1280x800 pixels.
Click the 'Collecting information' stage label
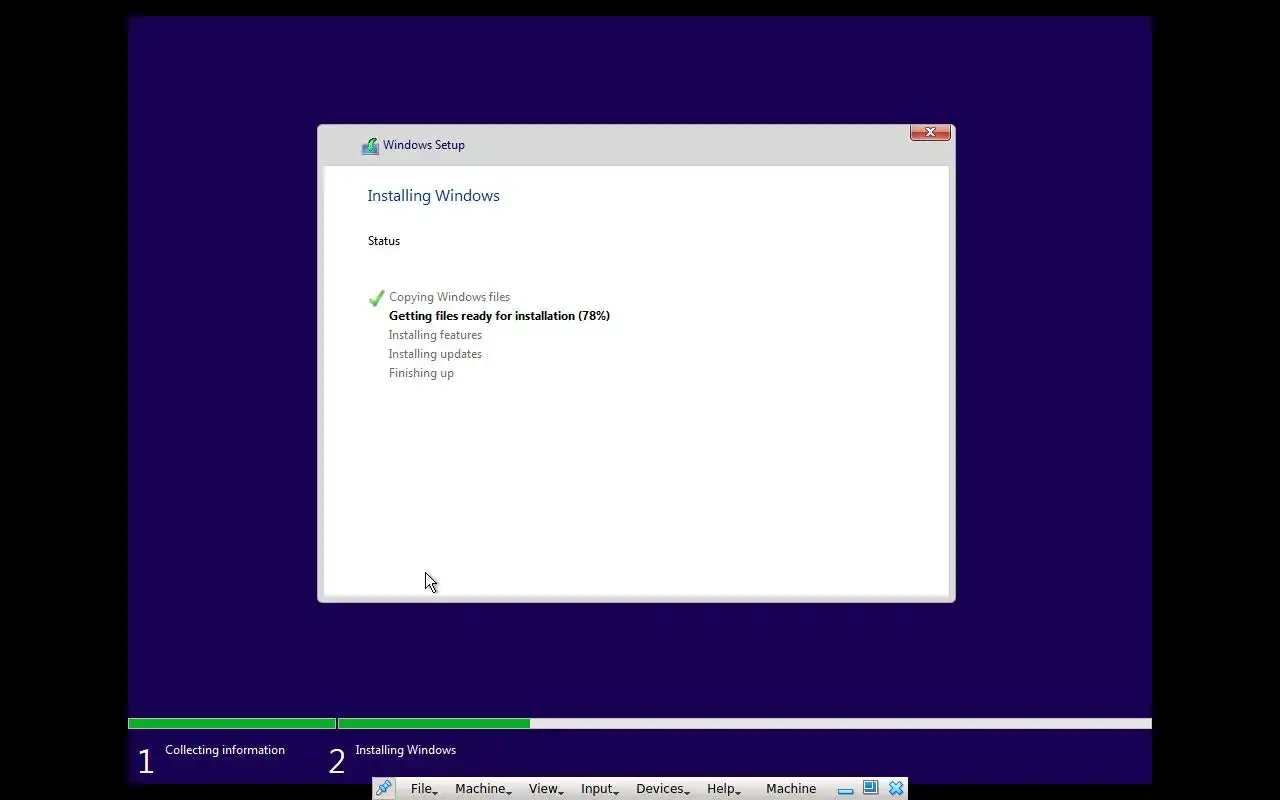click(225, 750)
